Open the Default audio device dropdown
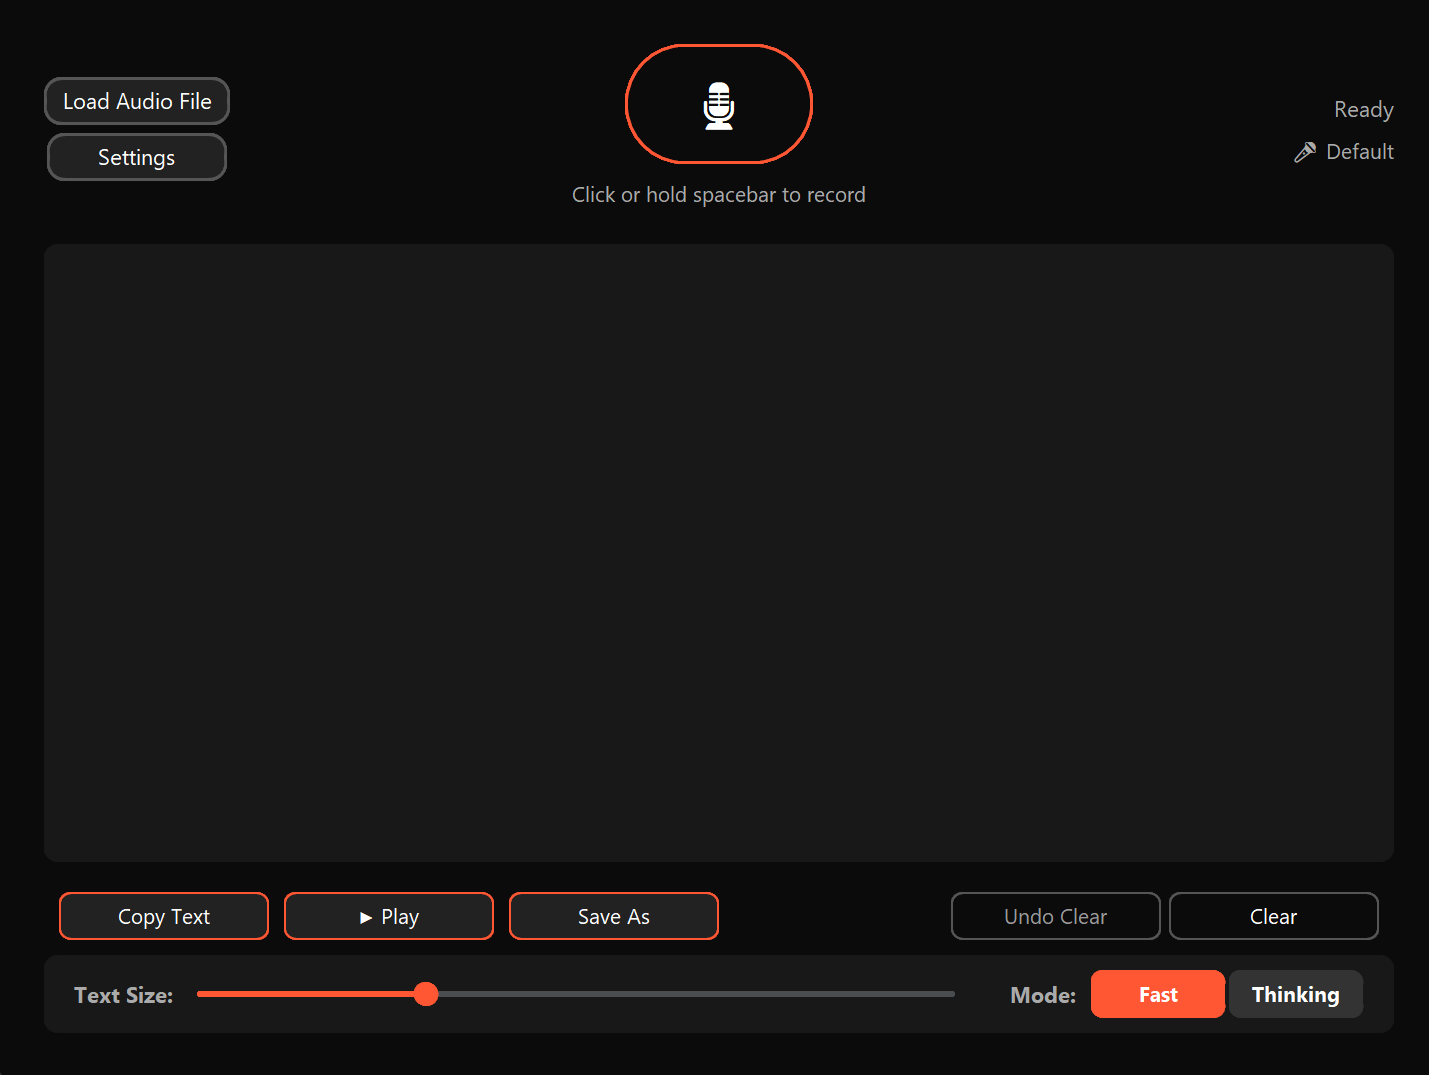Viewport: 1429px width, 1075px height. tap(1343, 151)
